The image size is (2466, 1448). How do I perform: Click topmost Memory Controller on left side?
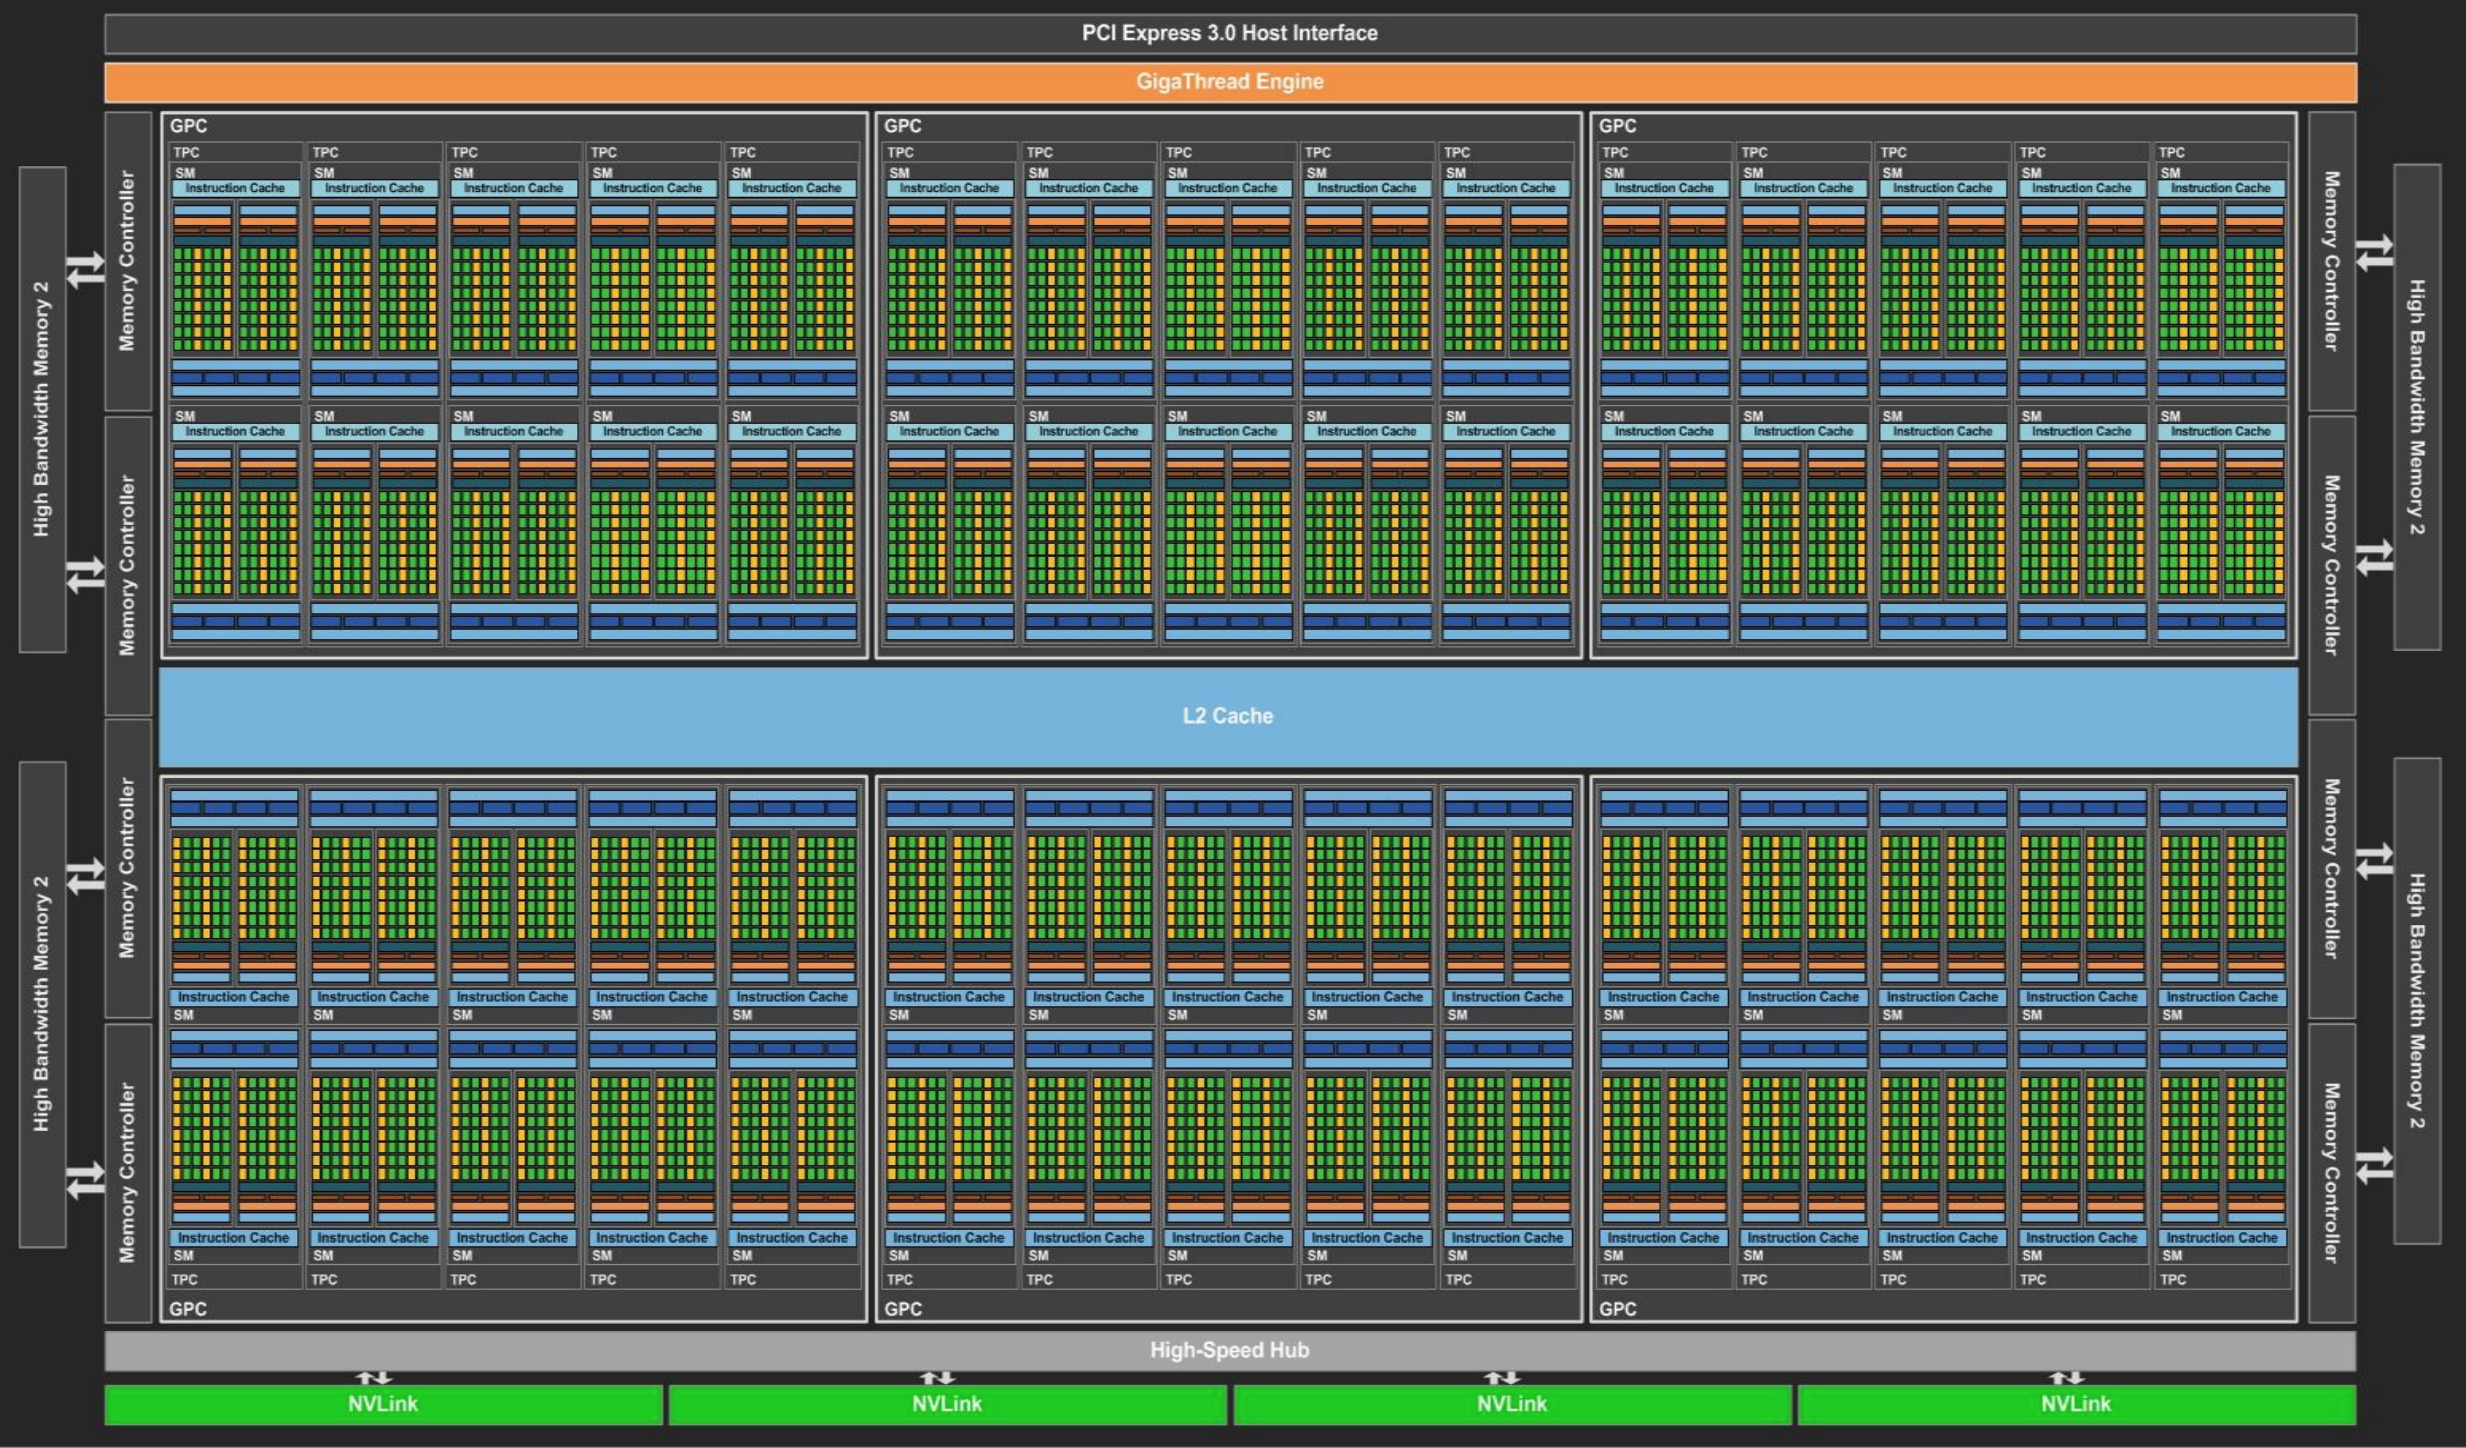point(128,261)
